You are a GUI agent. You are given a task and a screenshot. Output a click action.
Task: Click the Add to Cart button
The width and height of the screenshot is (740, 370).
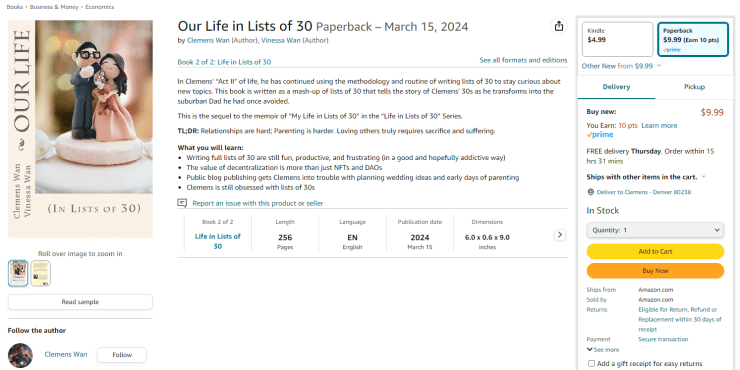[x=655, y=252]
